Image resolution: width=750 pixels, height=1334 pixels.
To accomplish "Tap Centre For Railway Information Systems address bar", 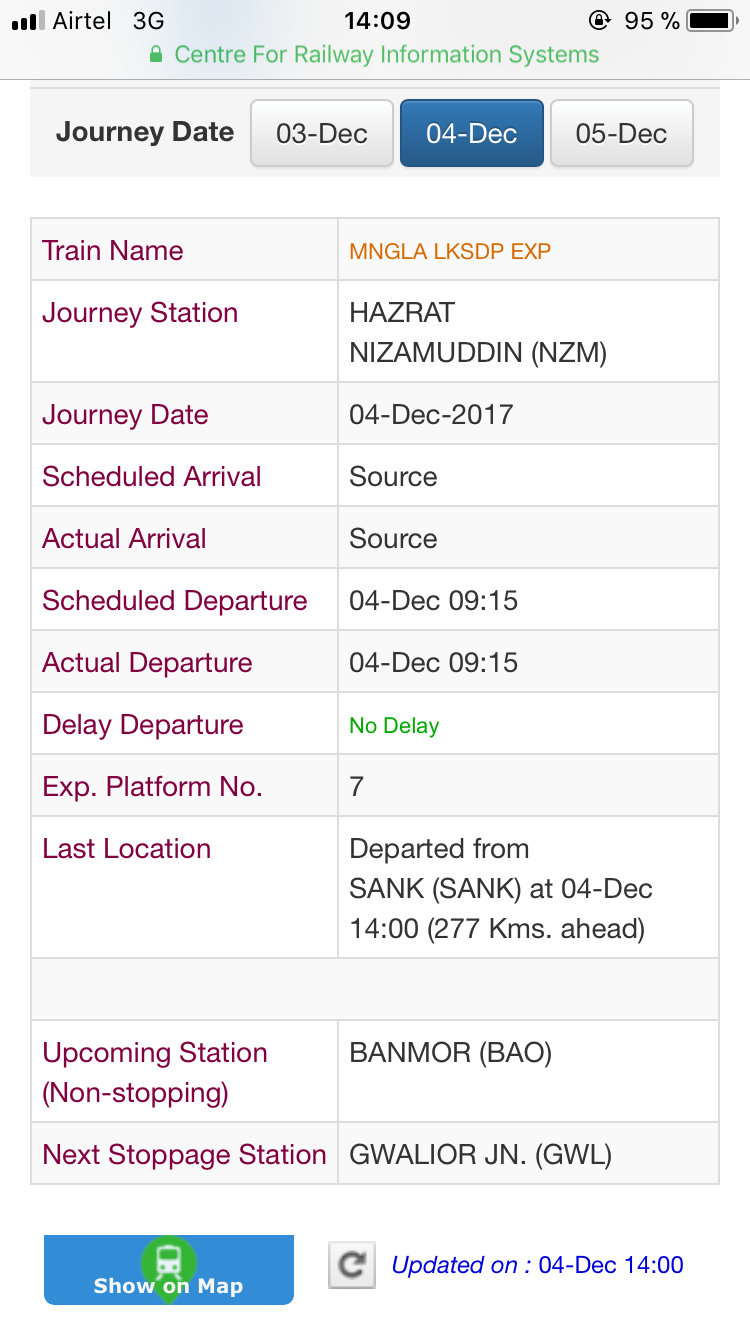I will point(386,55).
